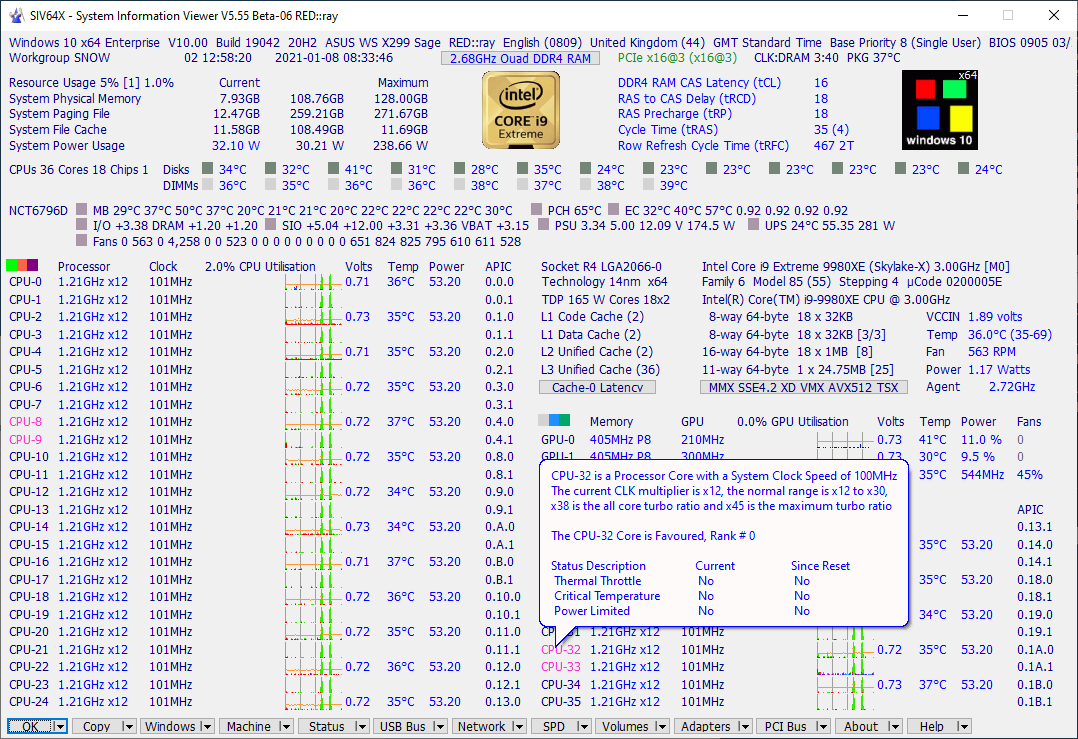Click the DIMM indicator square for 37°C

(x=522, y=184)
